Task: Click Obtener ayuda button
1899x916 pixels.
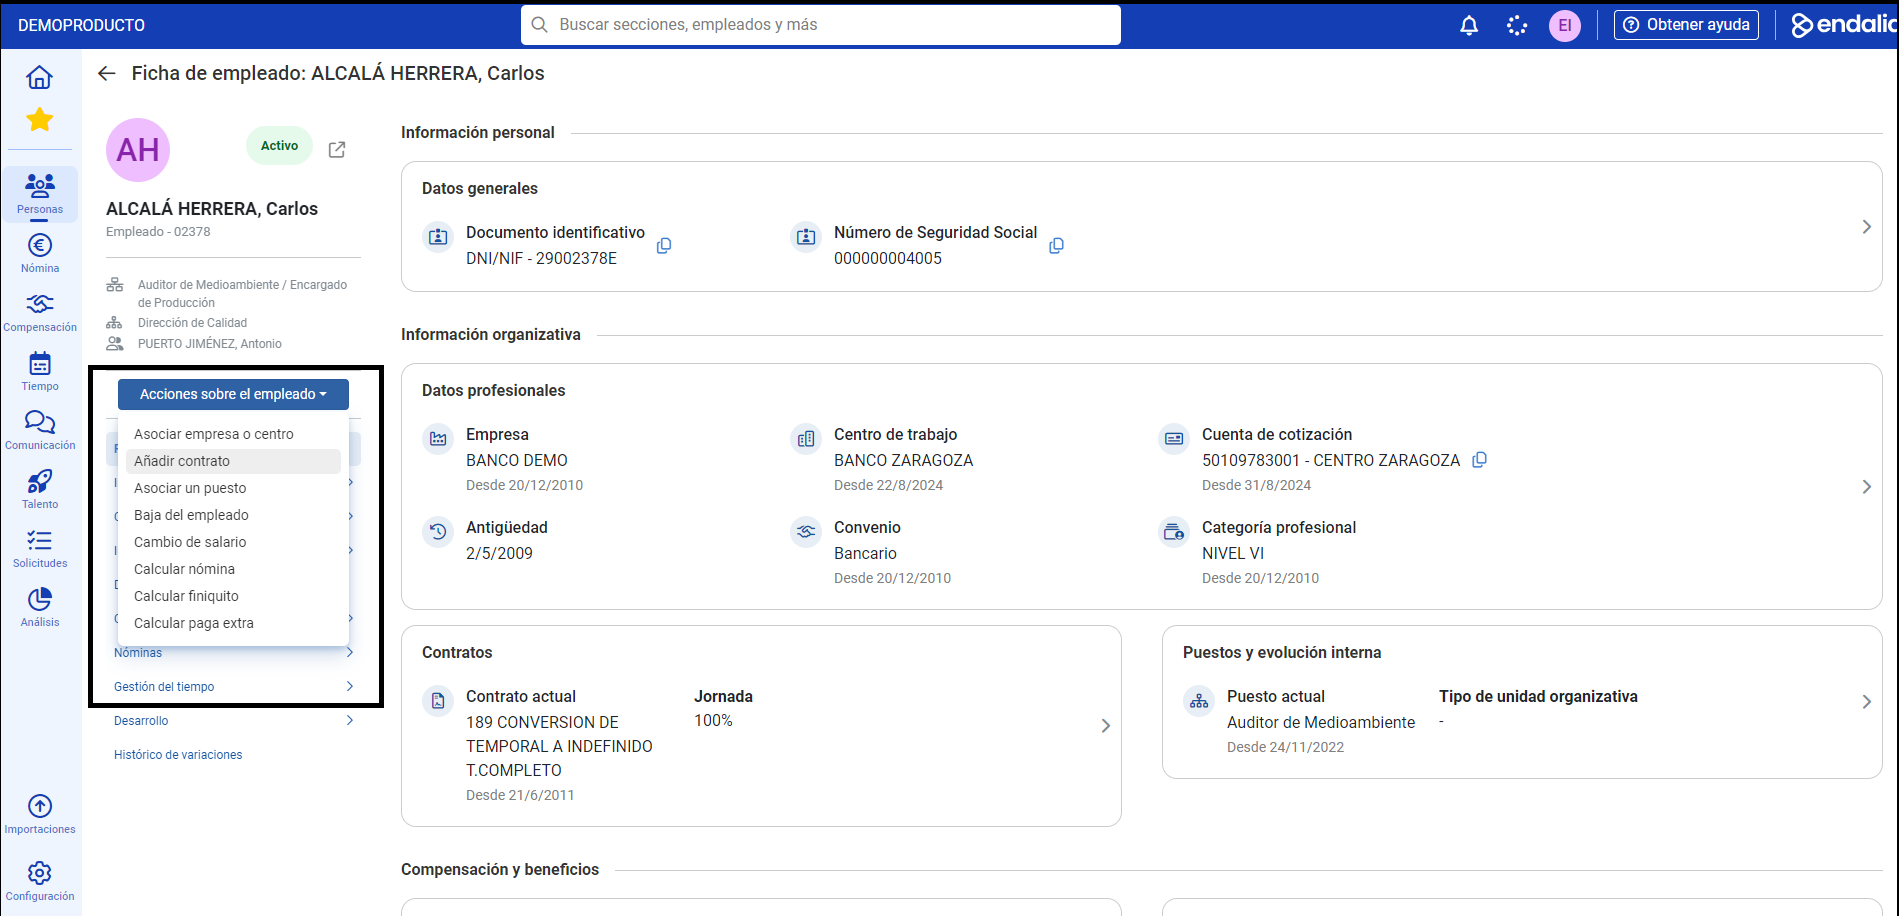Action: 1686,25
